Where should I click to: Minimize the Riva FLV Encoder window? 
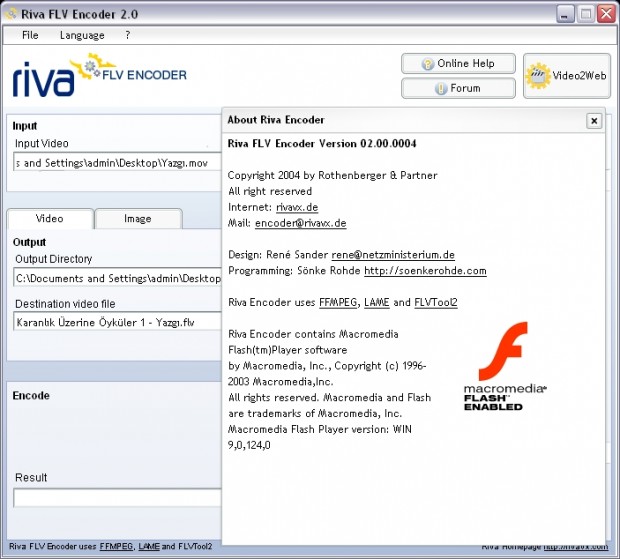pos(565,14)
